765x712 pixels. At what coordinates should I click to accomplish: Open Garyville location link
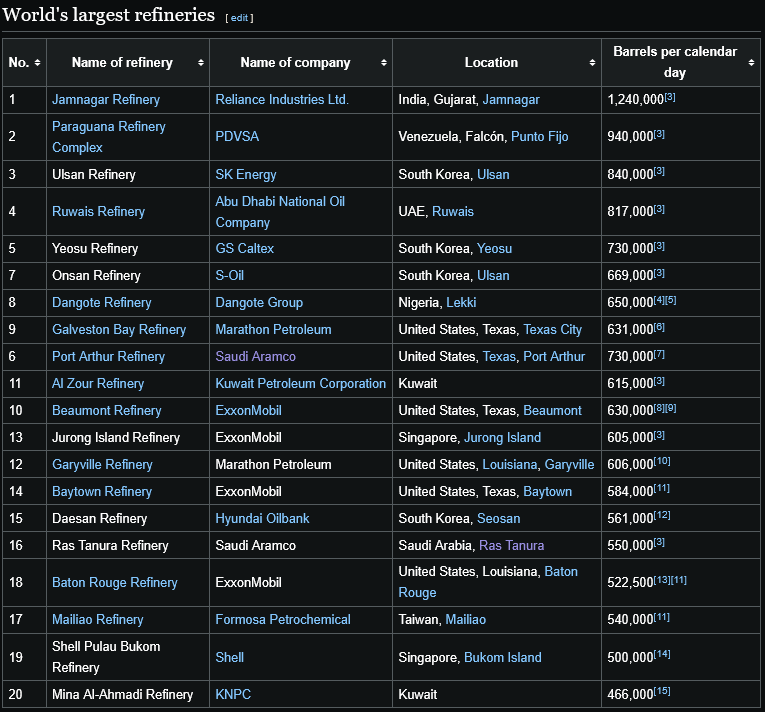569,465
